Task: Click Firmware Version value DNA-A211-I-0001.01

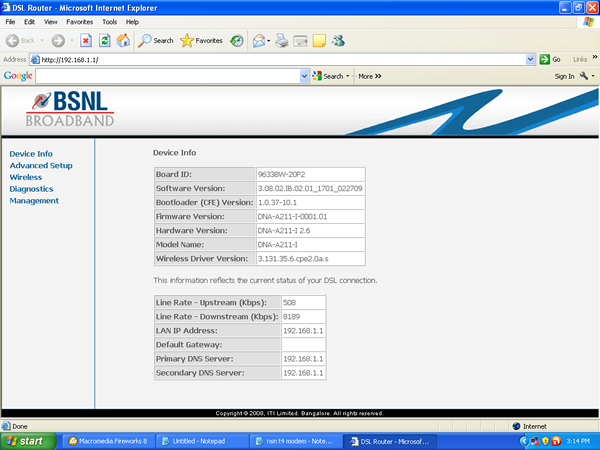Action: pos(292,217)
